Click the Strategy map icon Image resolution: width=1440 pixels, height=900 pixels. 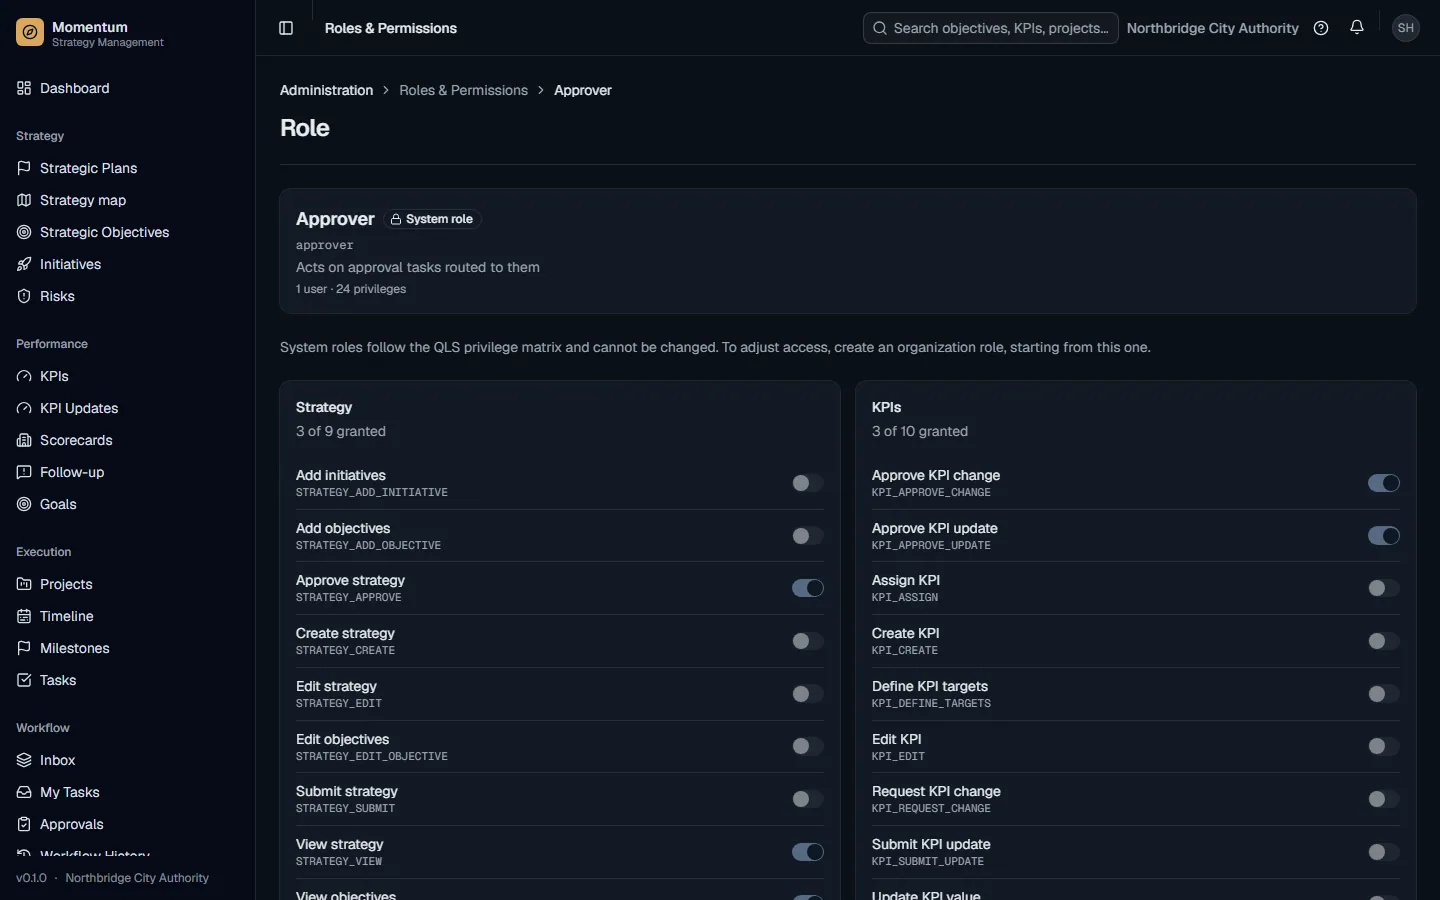[24, 200]
